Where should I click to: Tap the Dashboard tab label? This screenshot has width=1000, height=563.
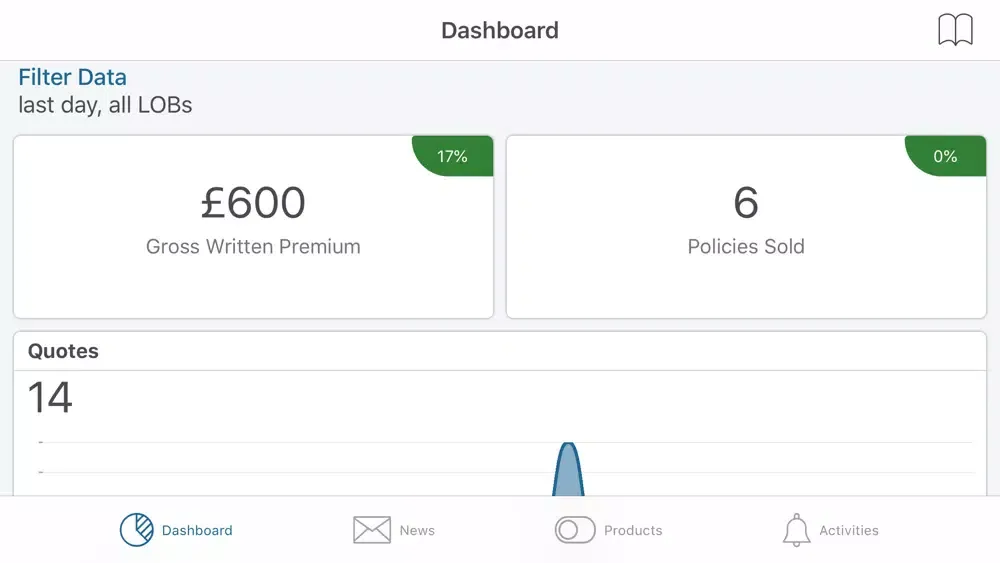197,530
